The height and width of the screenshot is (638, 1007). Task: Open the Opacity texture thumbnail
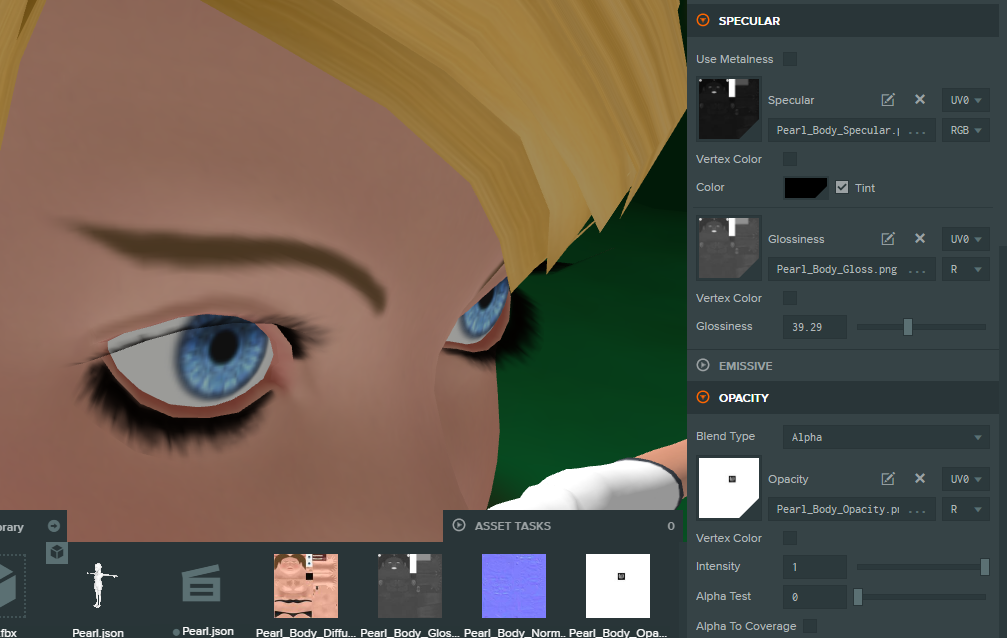click(728, 488)
